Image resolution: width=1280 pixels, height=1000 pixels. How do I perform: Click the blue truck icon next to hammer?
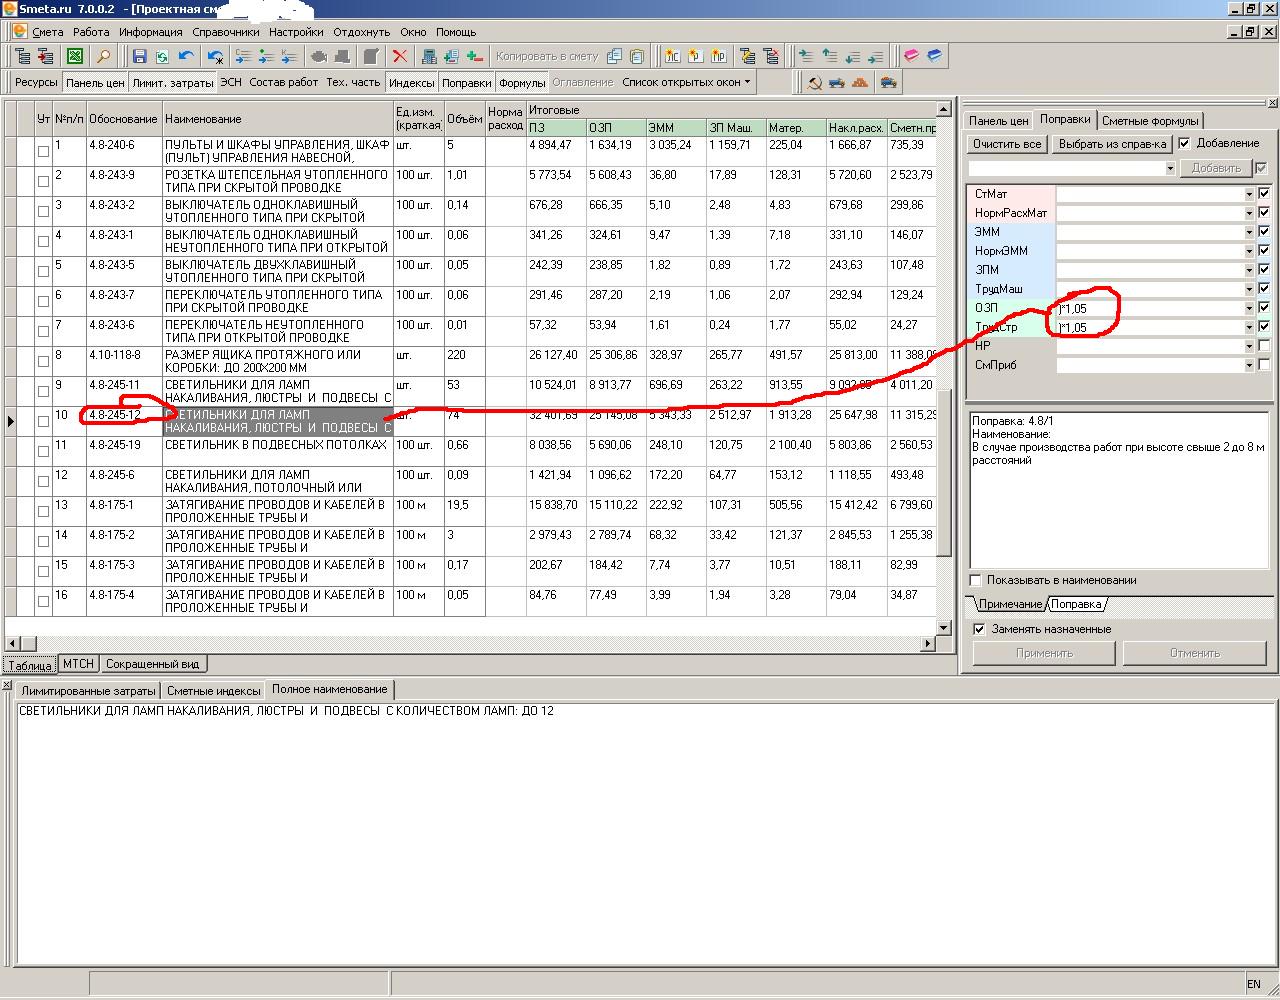point(836,82)
